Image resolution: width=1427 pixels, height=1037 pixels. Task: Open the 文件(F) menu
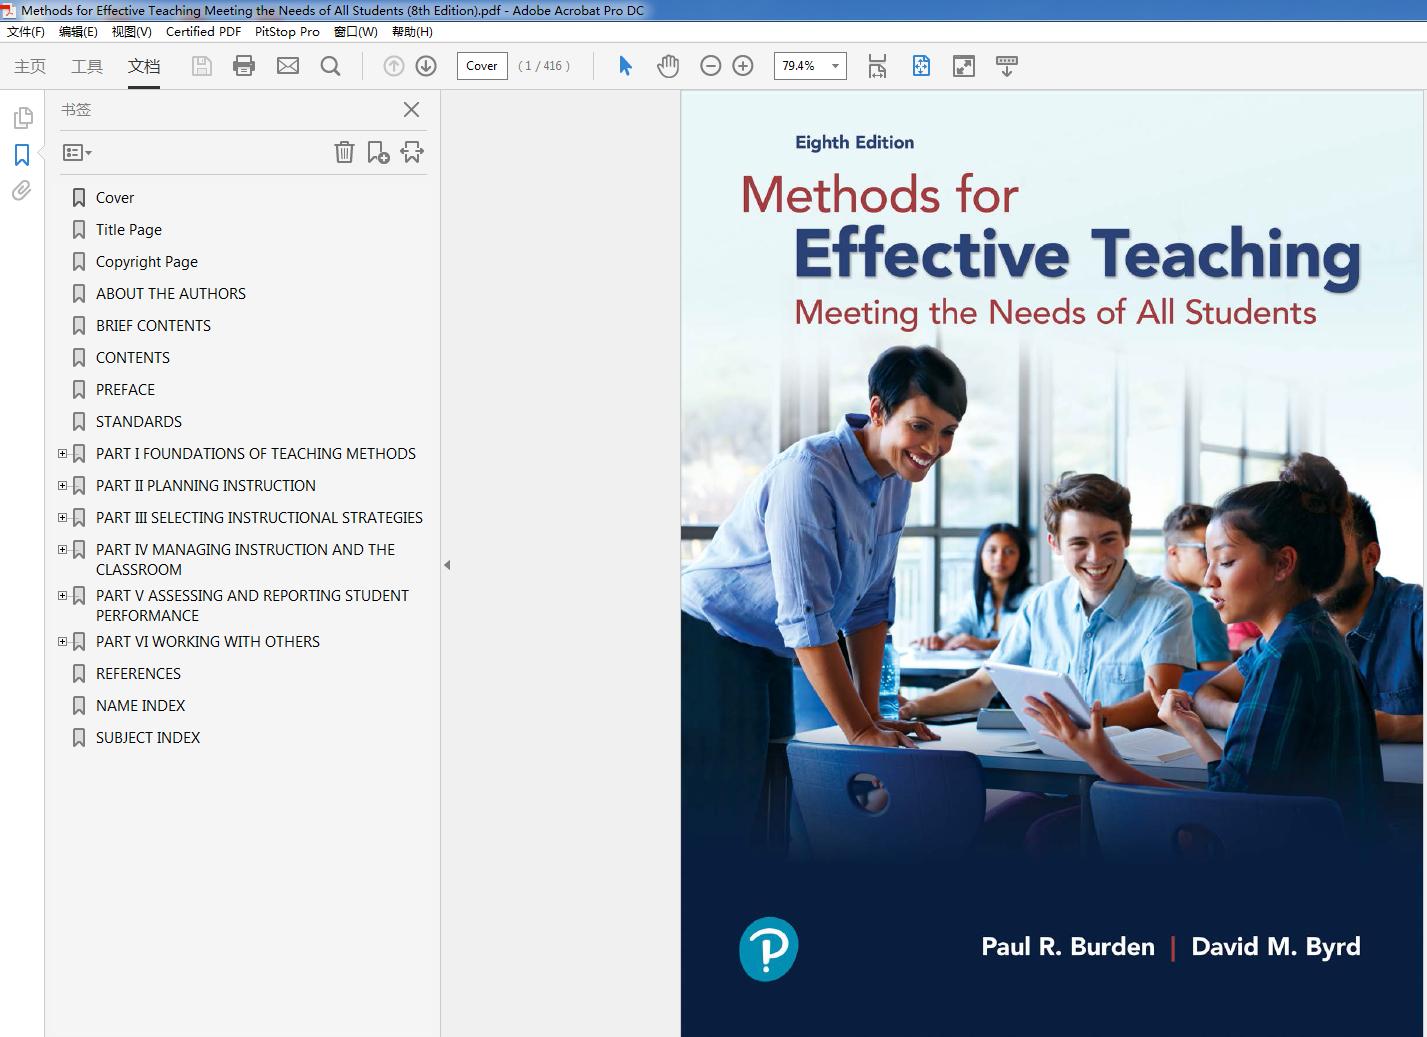pyautogui.click(x=26, y=32)
